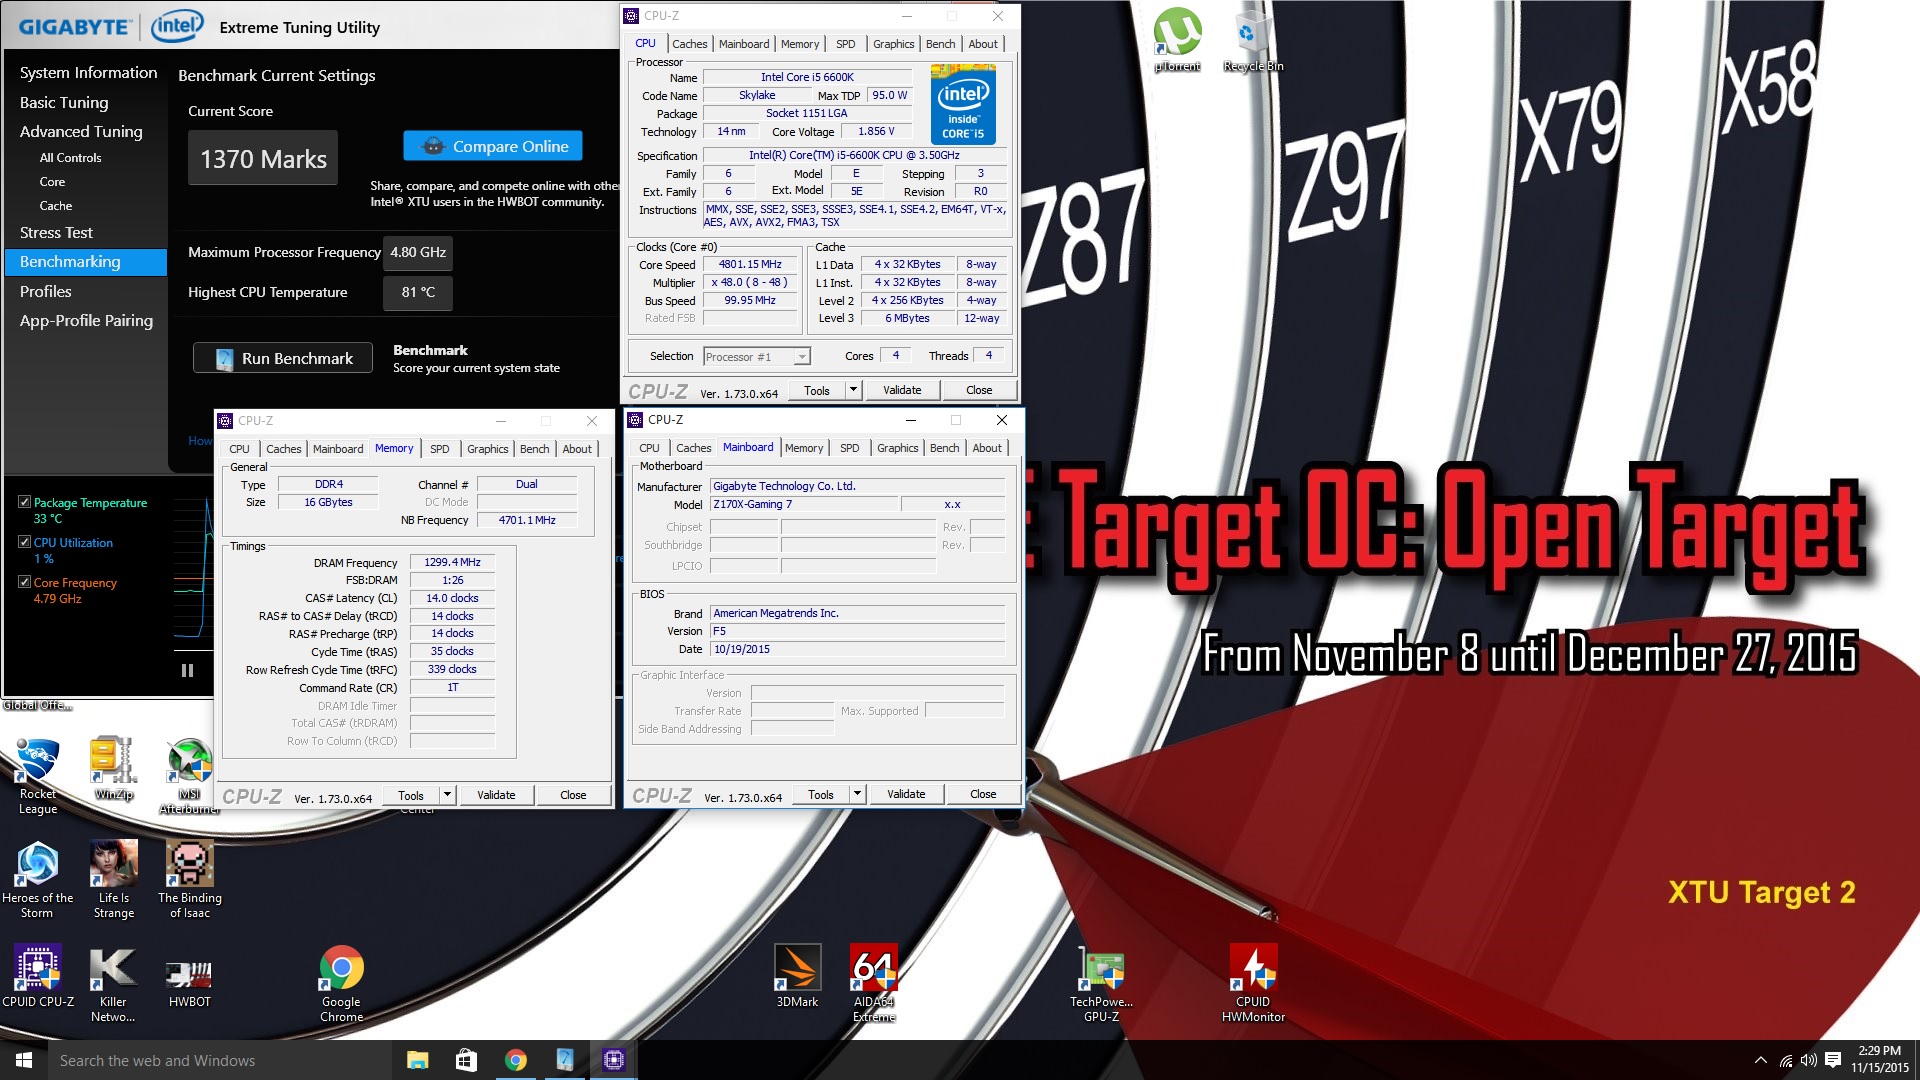Open App-Profile Pairing in XTU
The image size is (1920, 1080).
pos(86,320)
